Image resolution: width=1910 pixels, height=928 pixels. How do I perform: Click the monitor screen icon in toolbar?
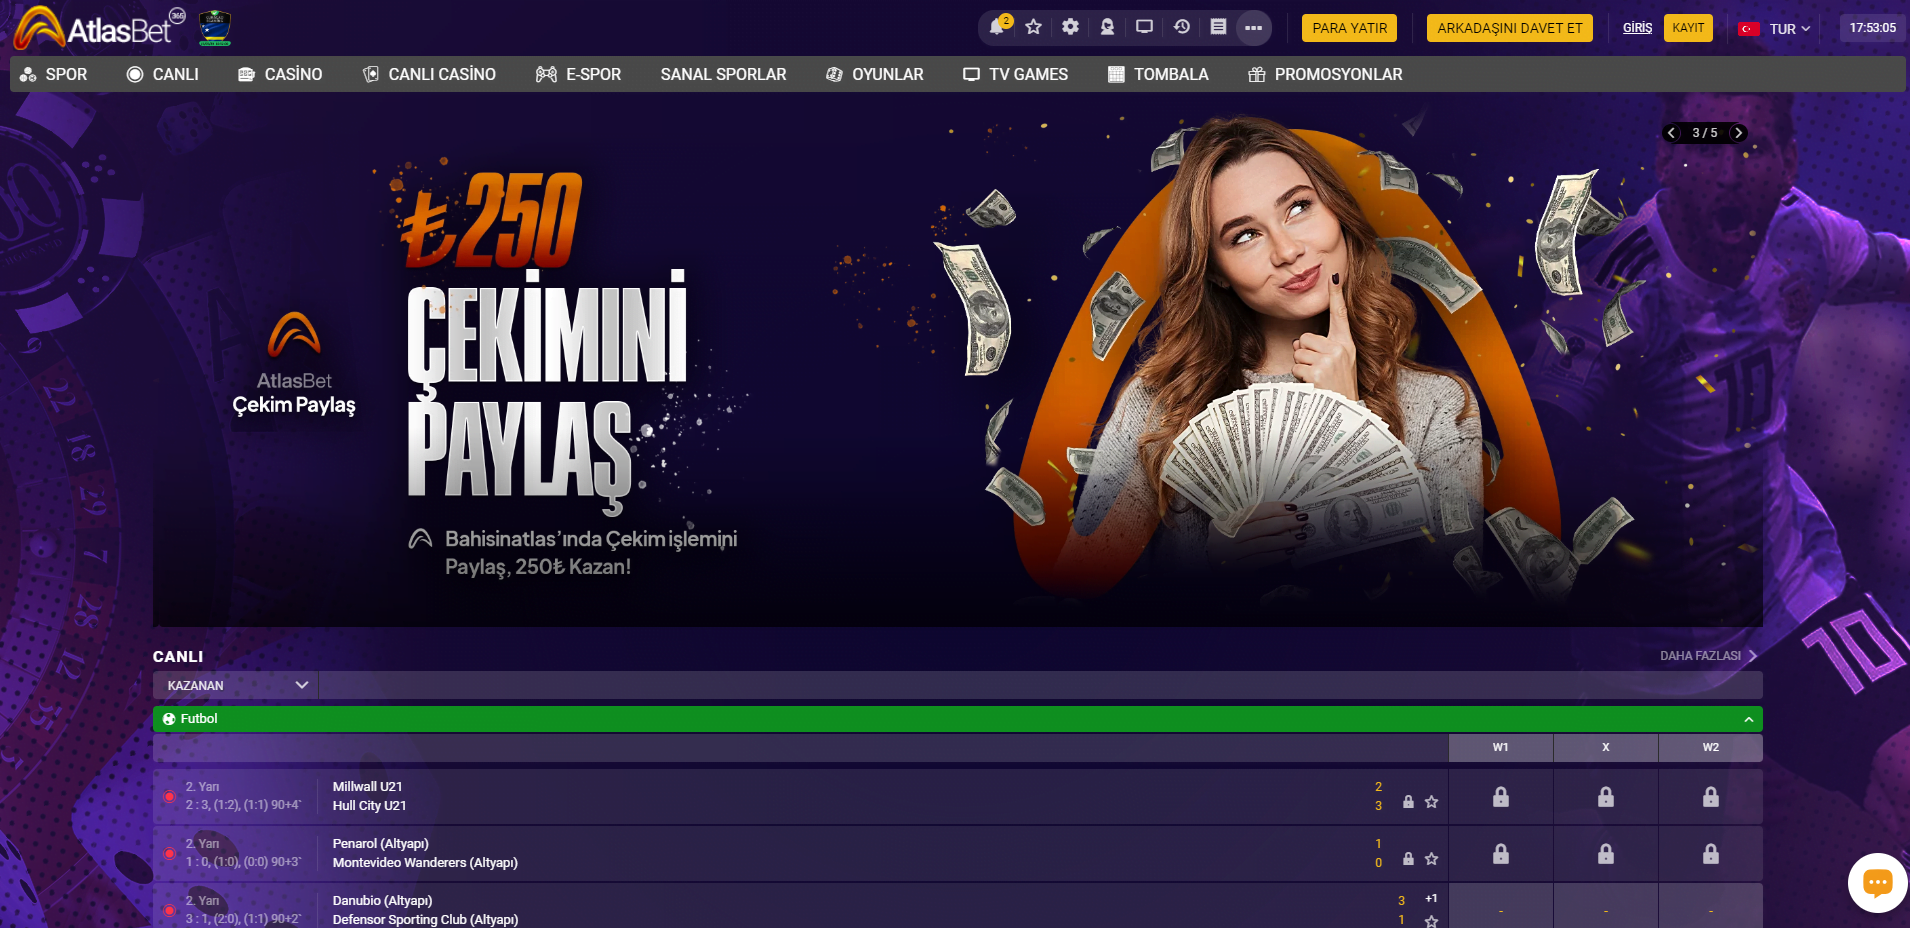pyautogui.click(x=1144, y=27)
